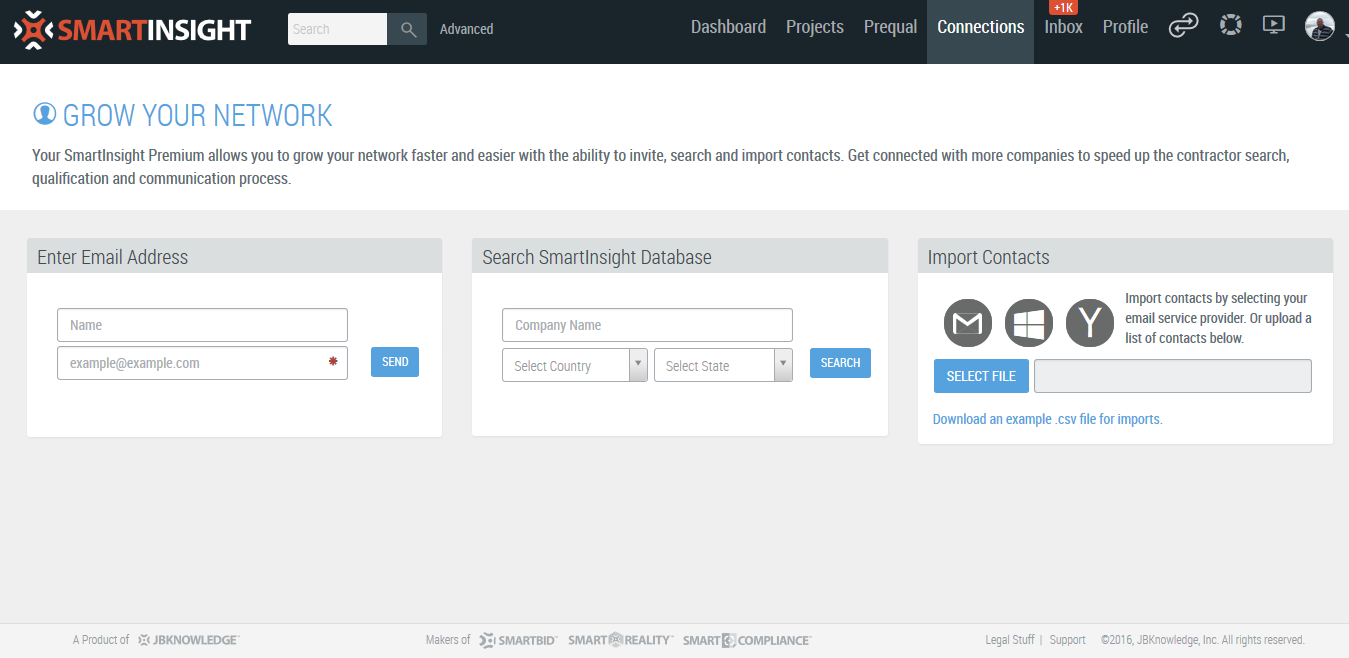
Task: Open the Advanced search link
Action: (466, 29)
